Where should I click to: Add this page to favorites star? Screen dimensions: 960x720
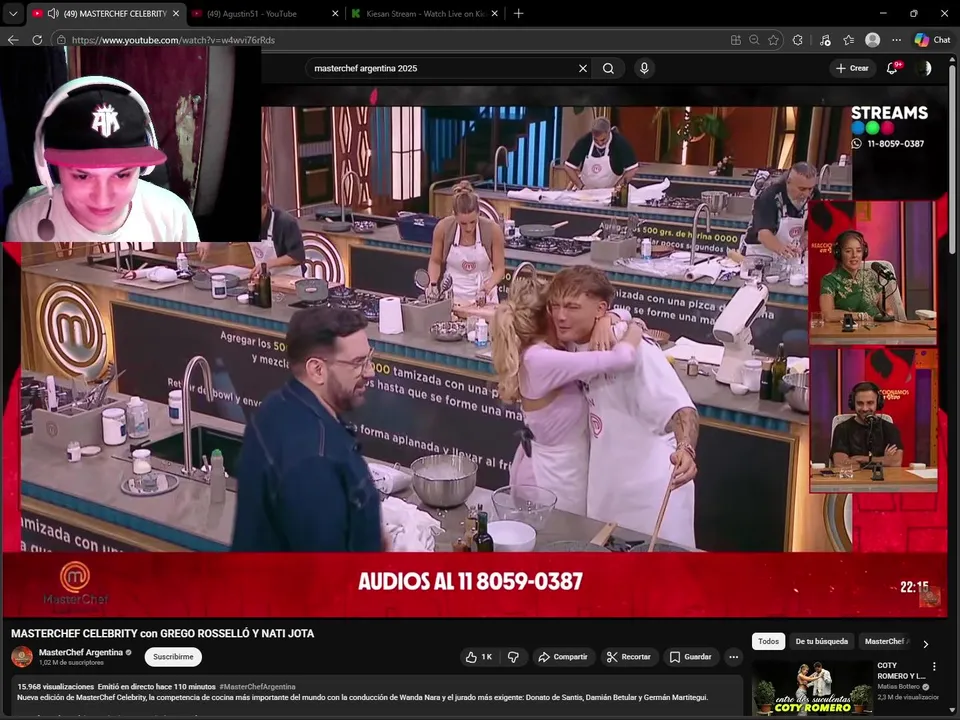point(773,40)
